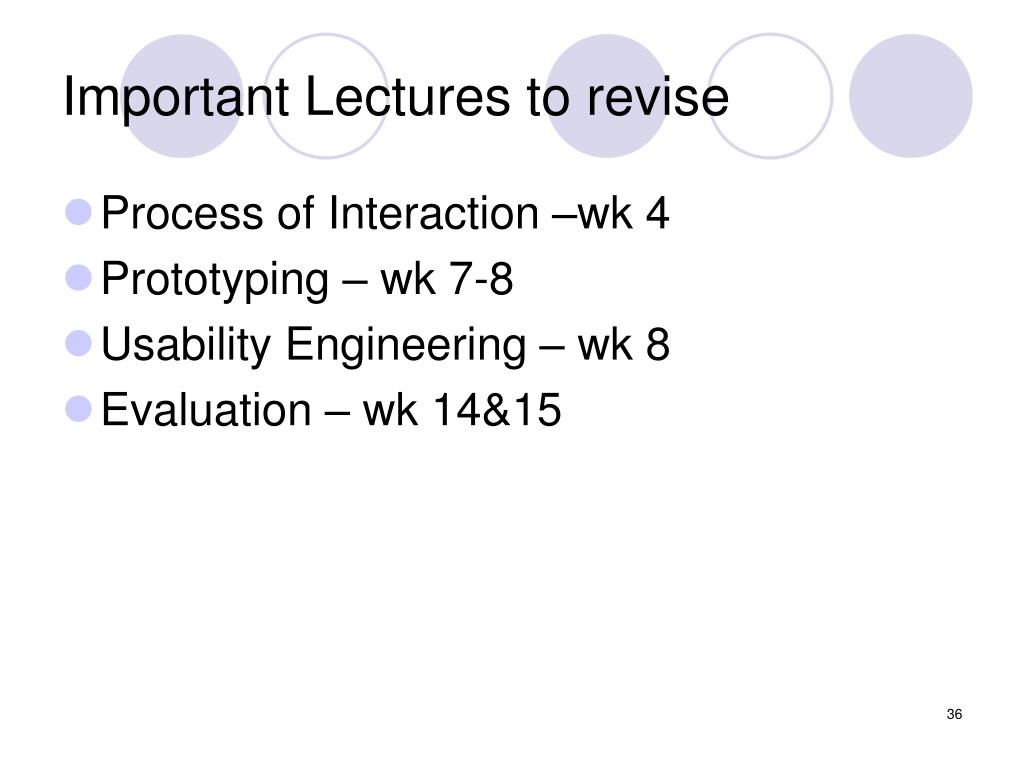Click the first outlined circle in header
The width and height of the screenshot is (1024, 768).
326,96
